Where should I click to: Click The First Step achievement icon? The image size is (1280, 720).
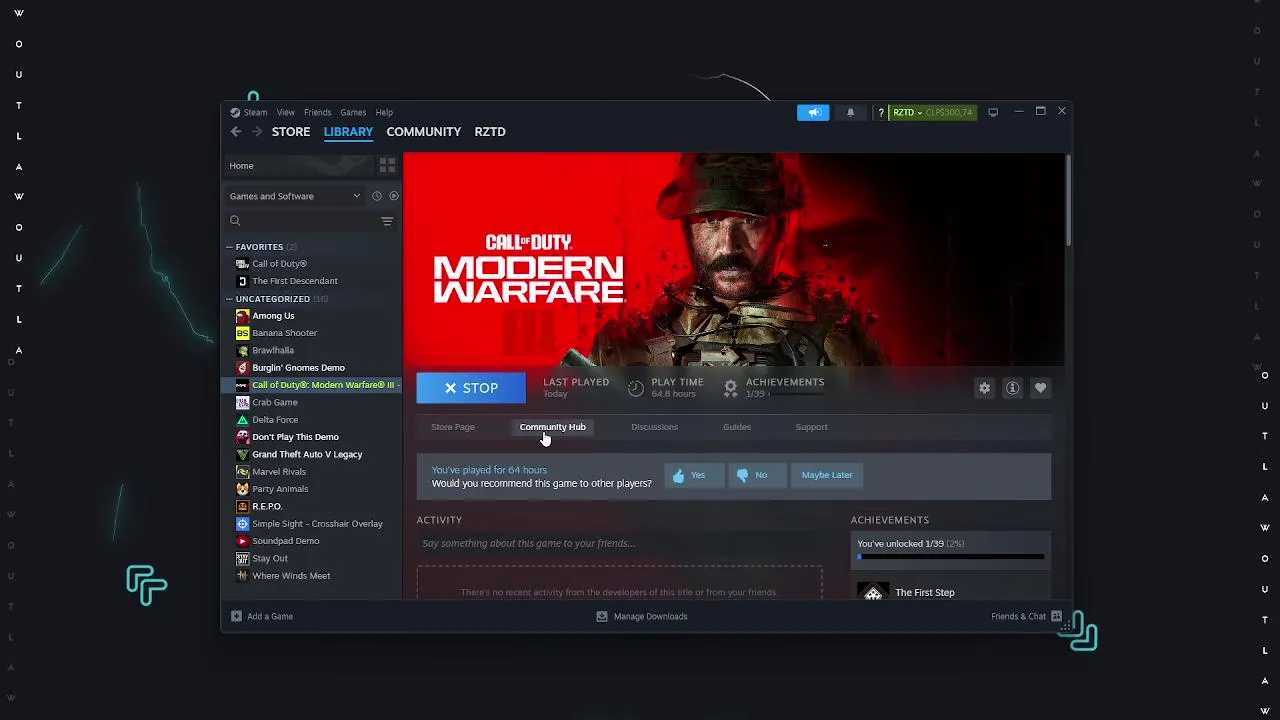(x=873, y=592)
